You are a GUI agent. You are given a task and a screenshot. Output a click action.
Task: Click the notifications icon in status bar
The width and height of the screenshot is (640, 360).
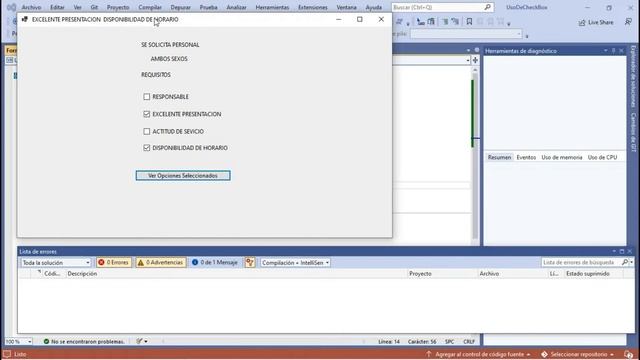point(628,354)
